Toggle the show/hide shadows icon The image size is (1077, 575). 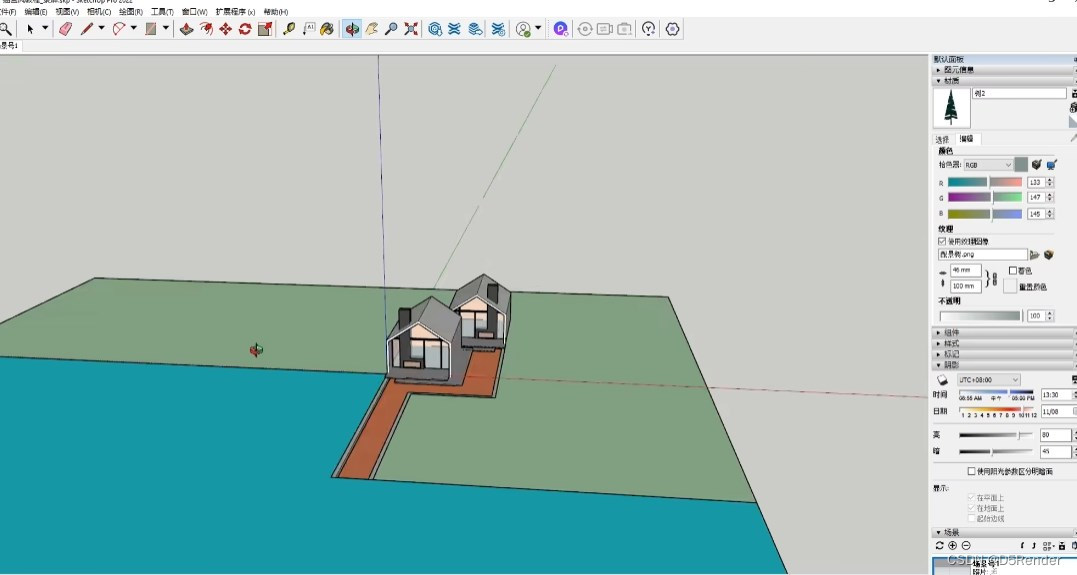click(942, 380)
